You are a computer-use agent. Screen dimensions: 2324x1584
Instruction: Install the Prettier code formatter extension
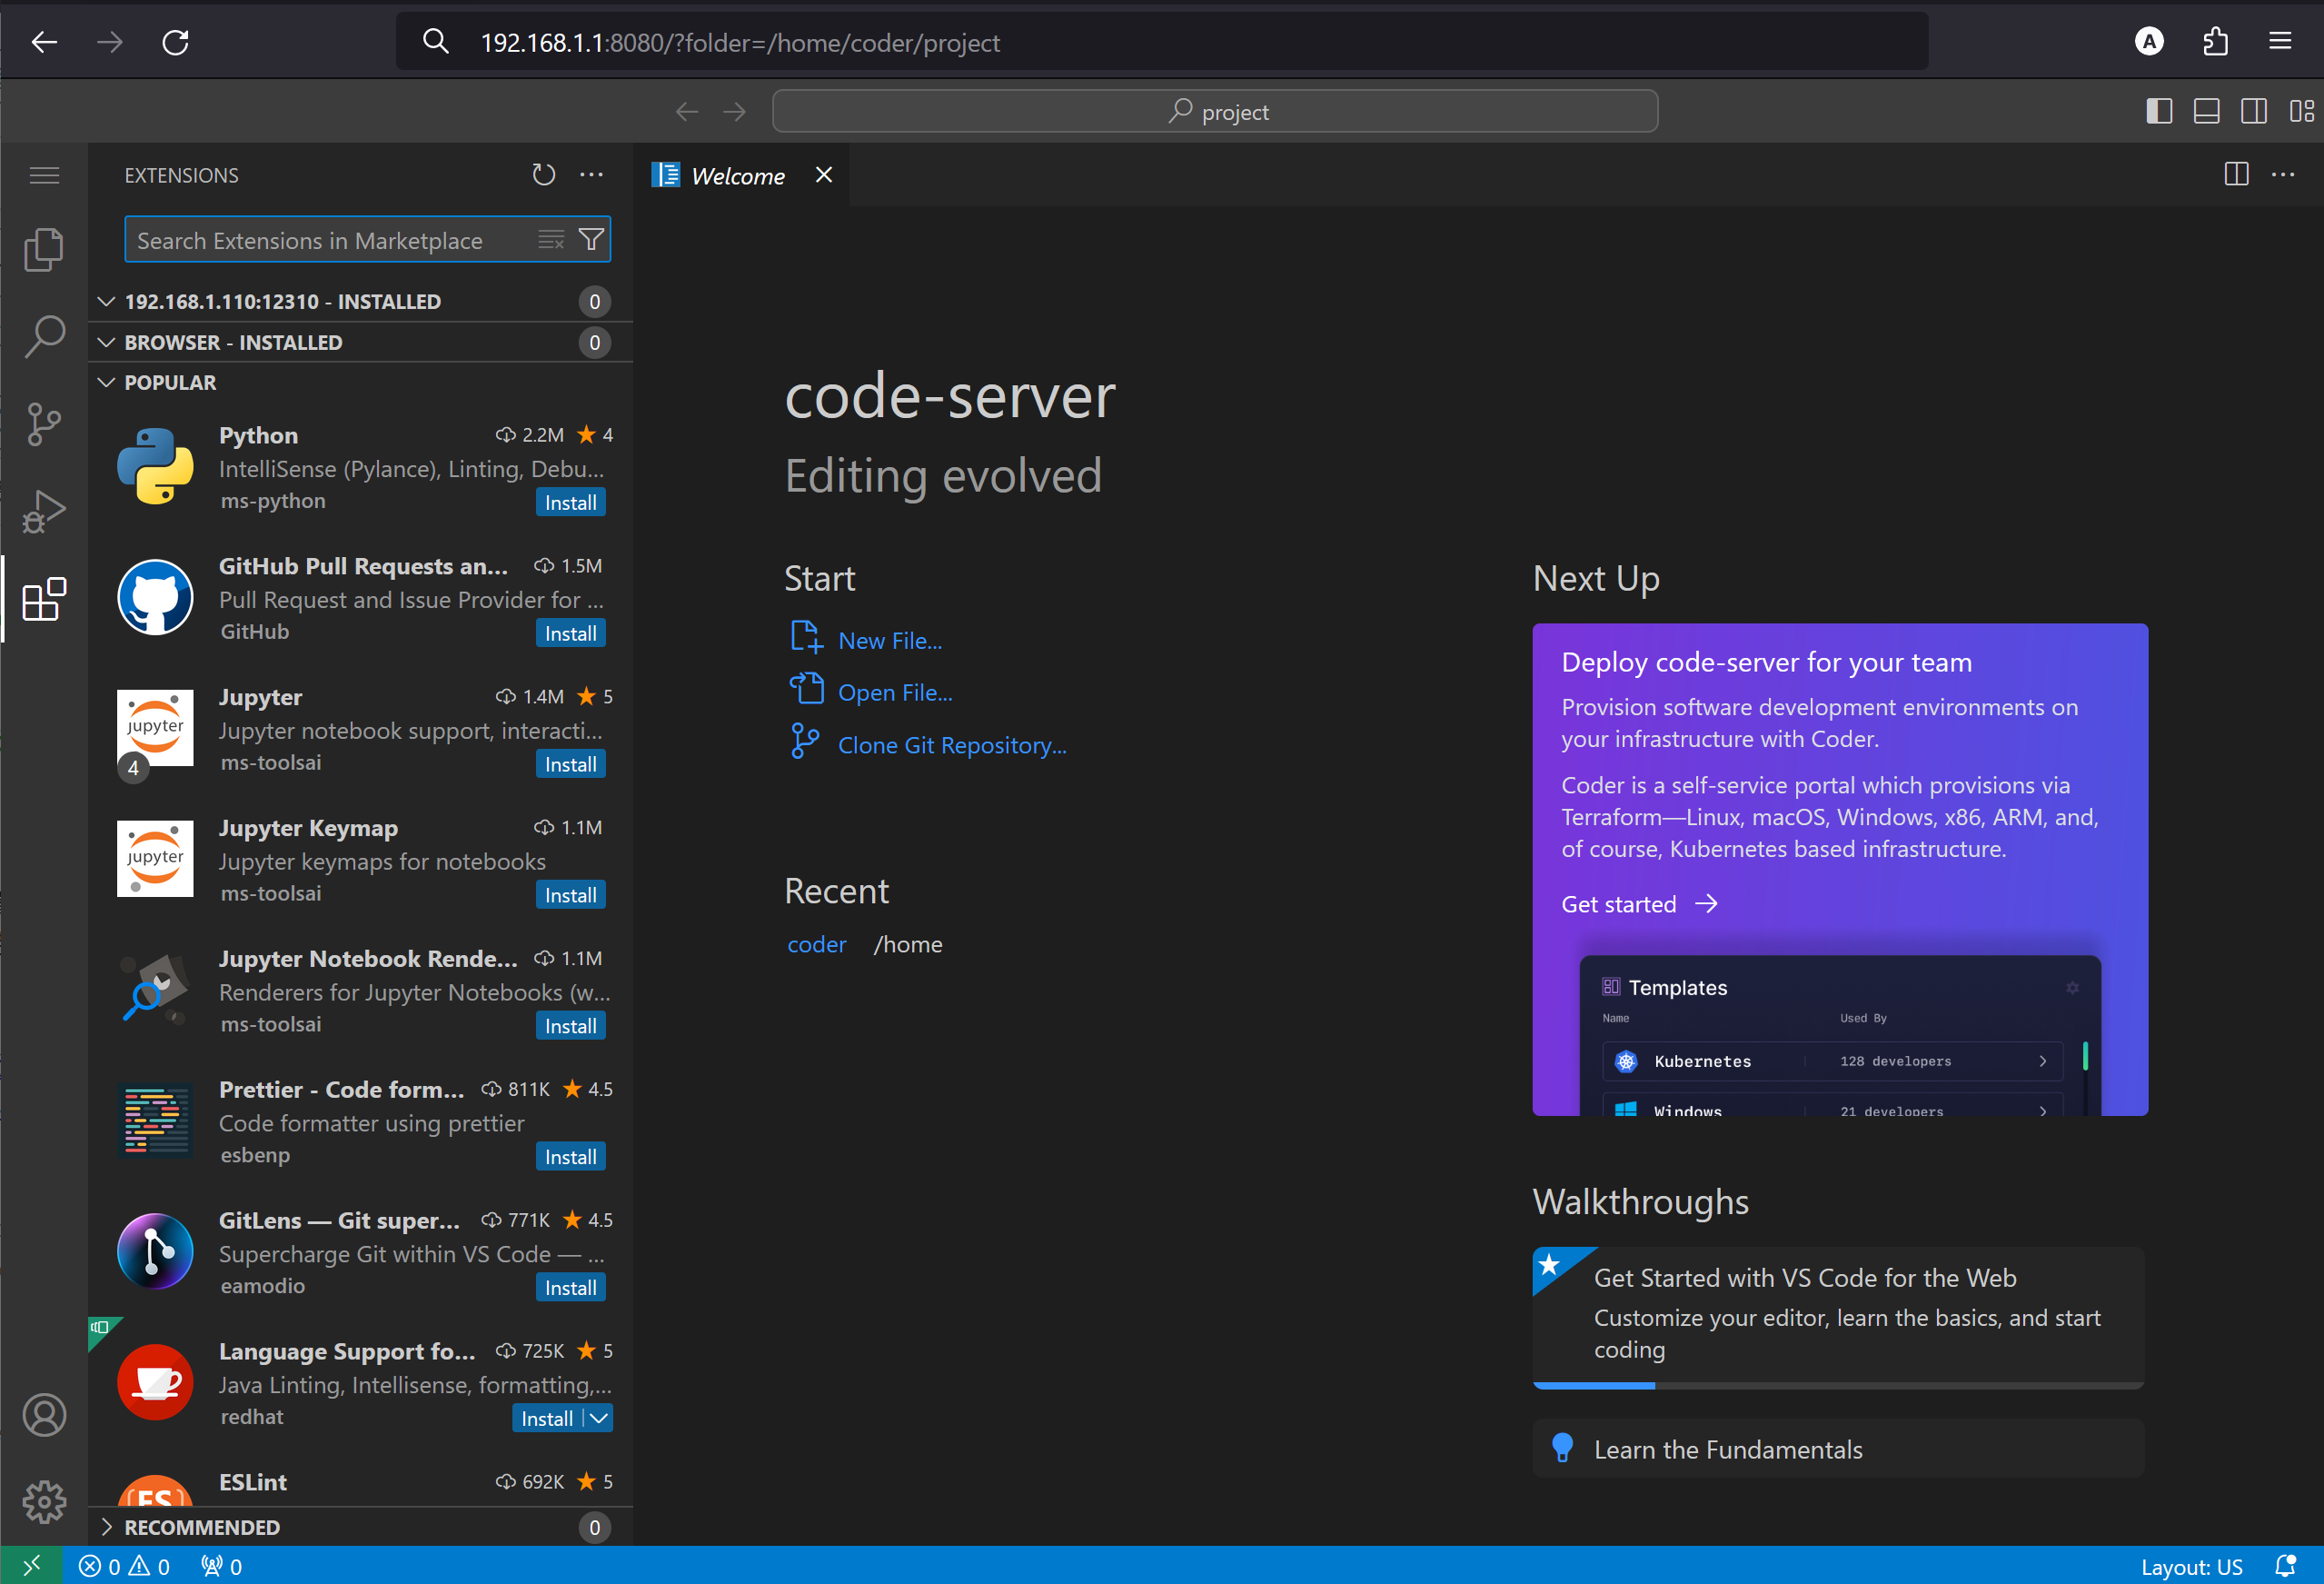[x=570, y=1157]
